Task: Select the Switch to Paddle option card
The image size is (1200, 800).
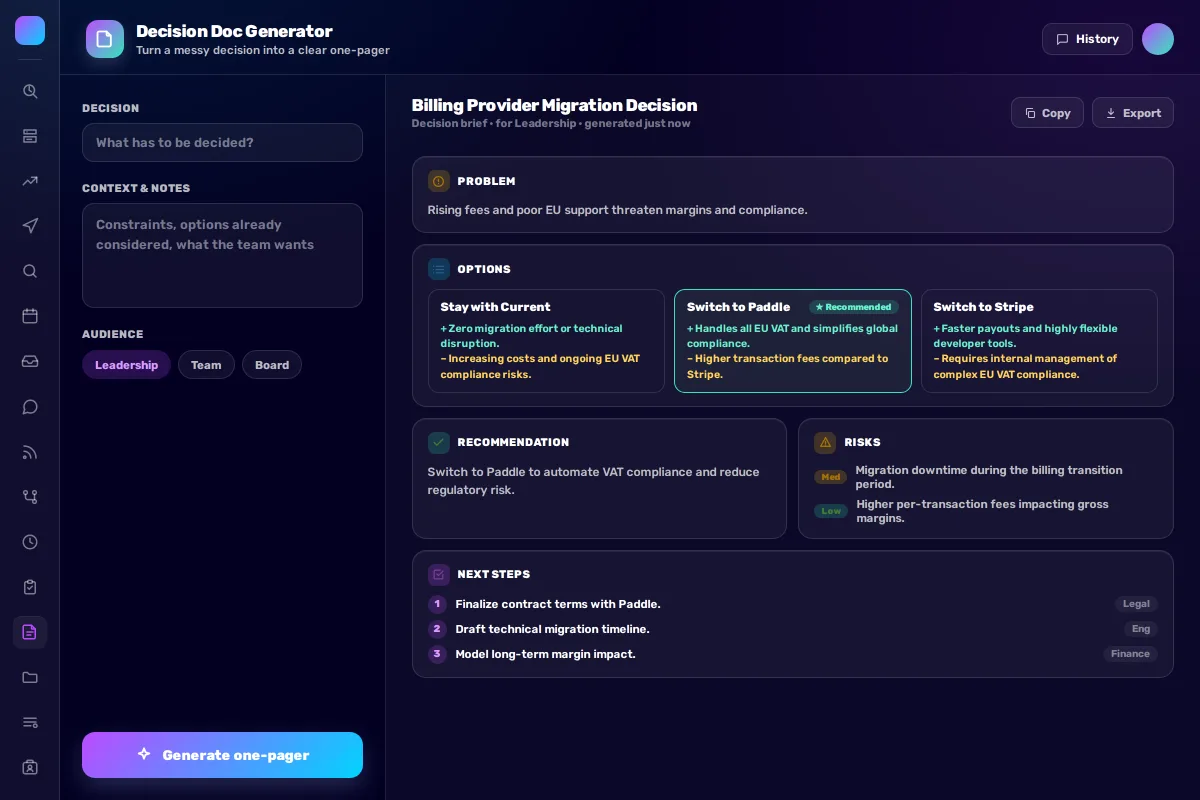Action: coord(793,341)
